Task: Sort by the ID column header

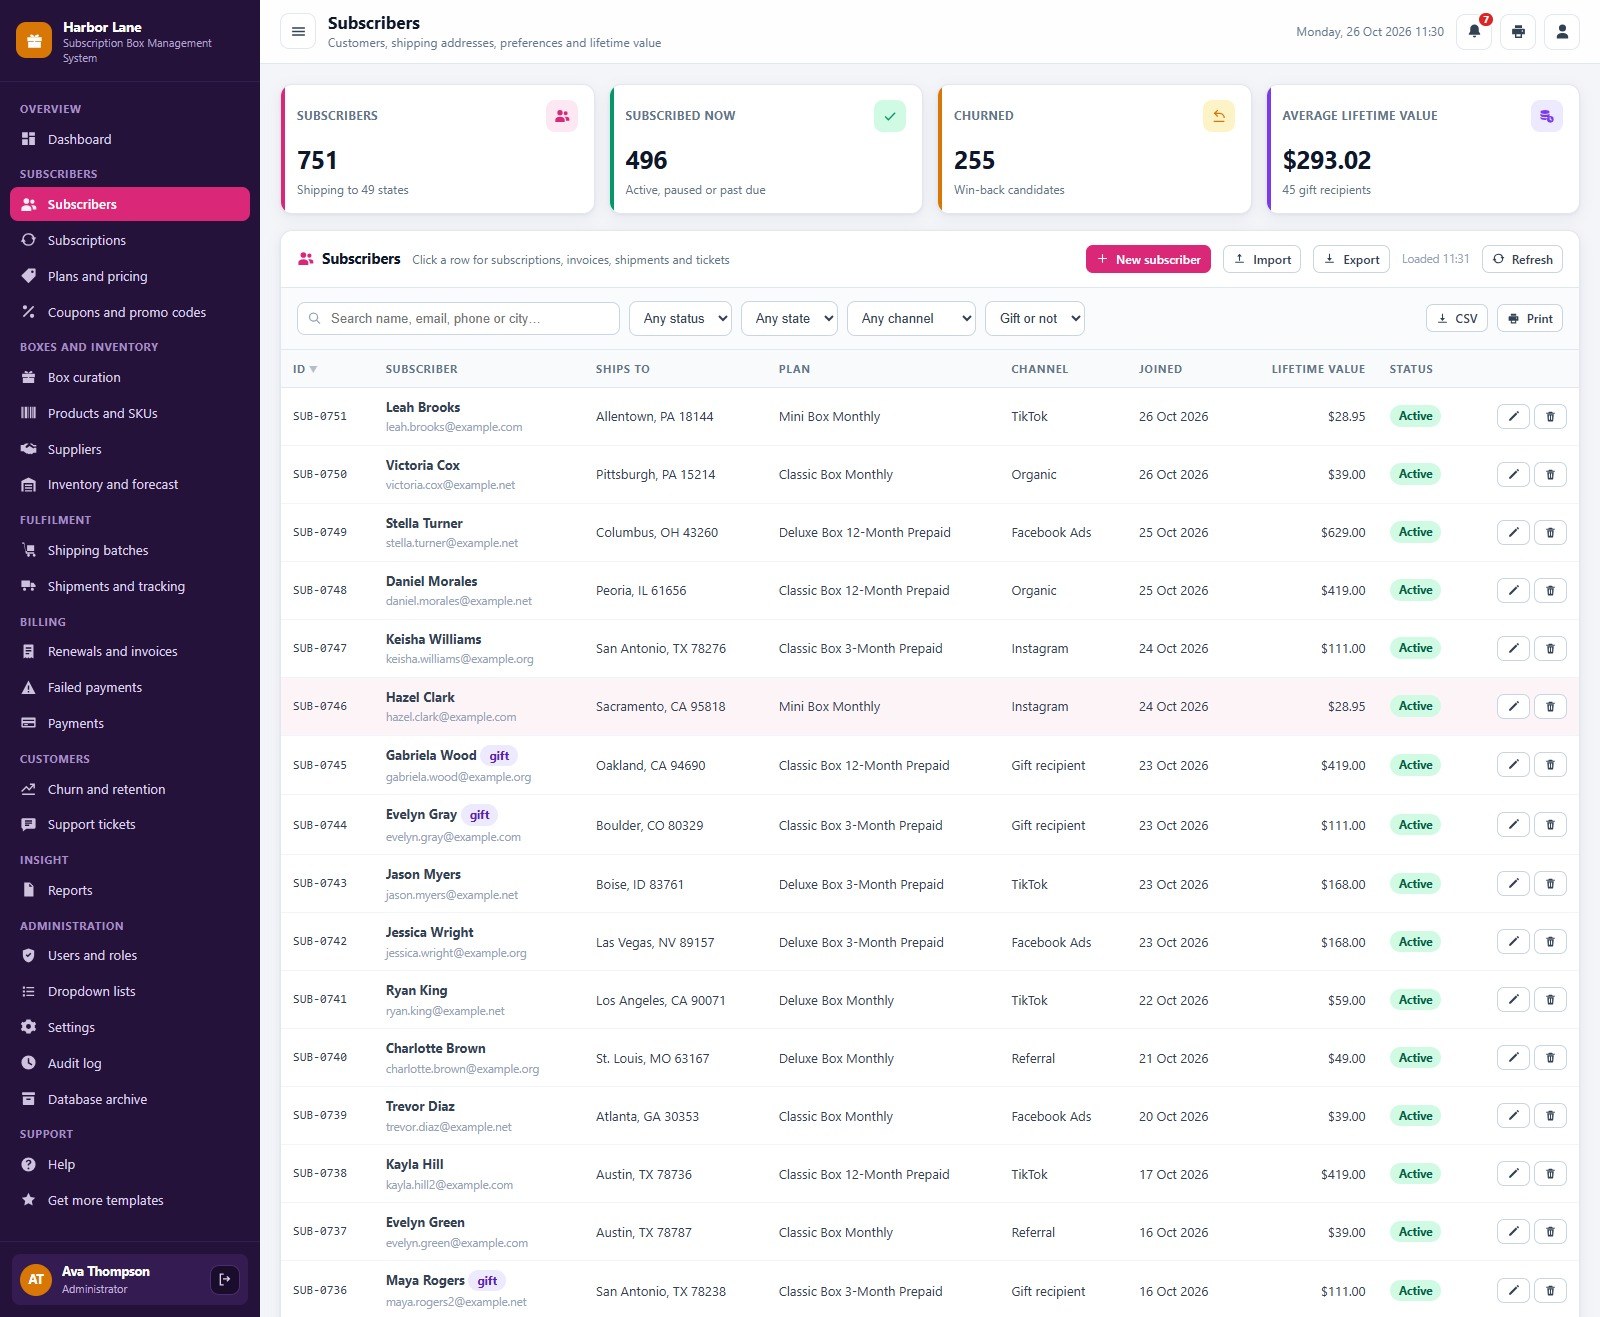Action: [304, 369]
